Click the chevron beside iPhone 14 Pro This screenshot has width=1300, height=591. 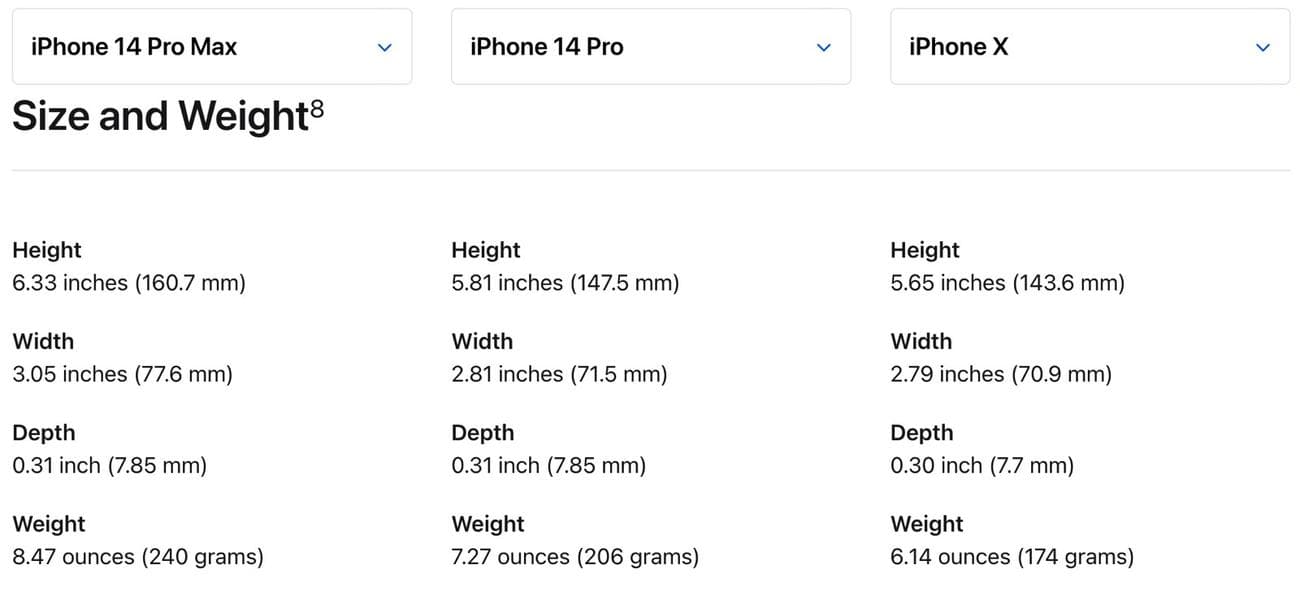(823, 46)
